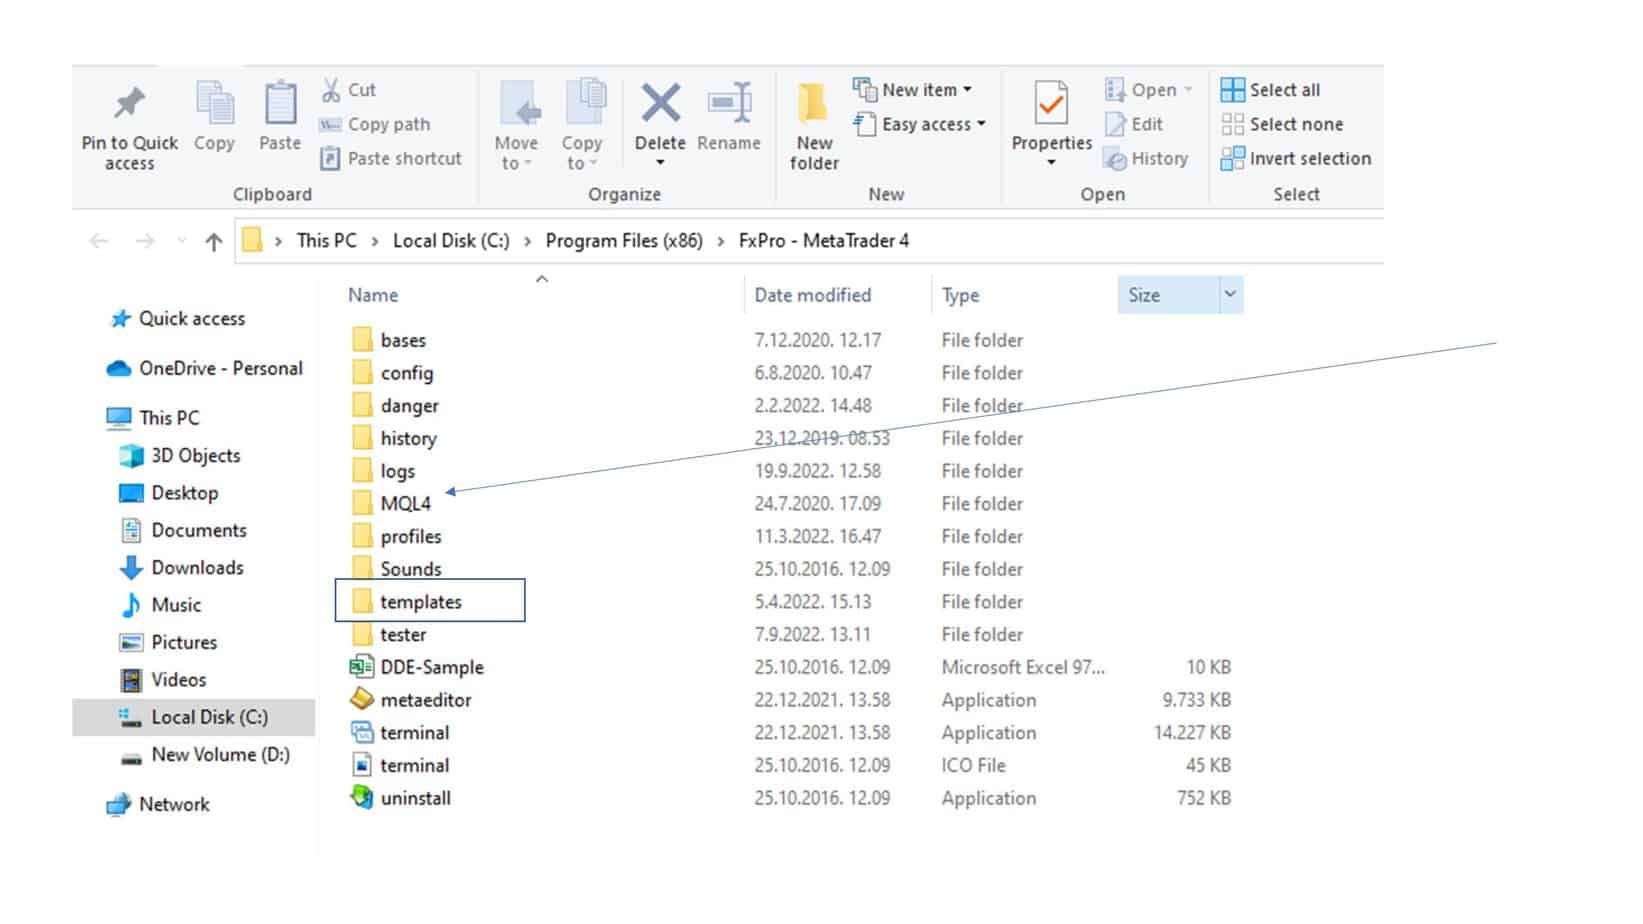This screenshot has height=924, width=1643.
Task: Click the Open ribbon command
Action: (1148, 90)
